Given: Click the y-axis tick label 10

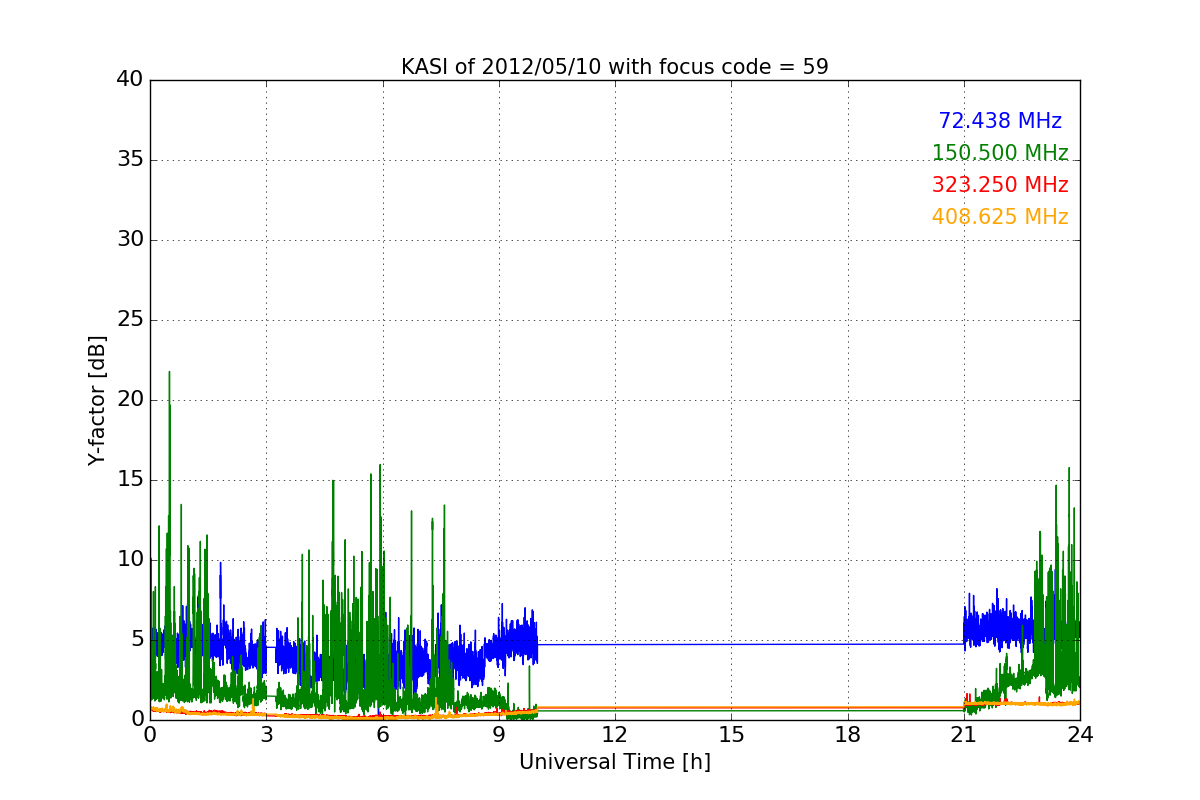Looking at the screenshot, I should (x=130, y=559).
